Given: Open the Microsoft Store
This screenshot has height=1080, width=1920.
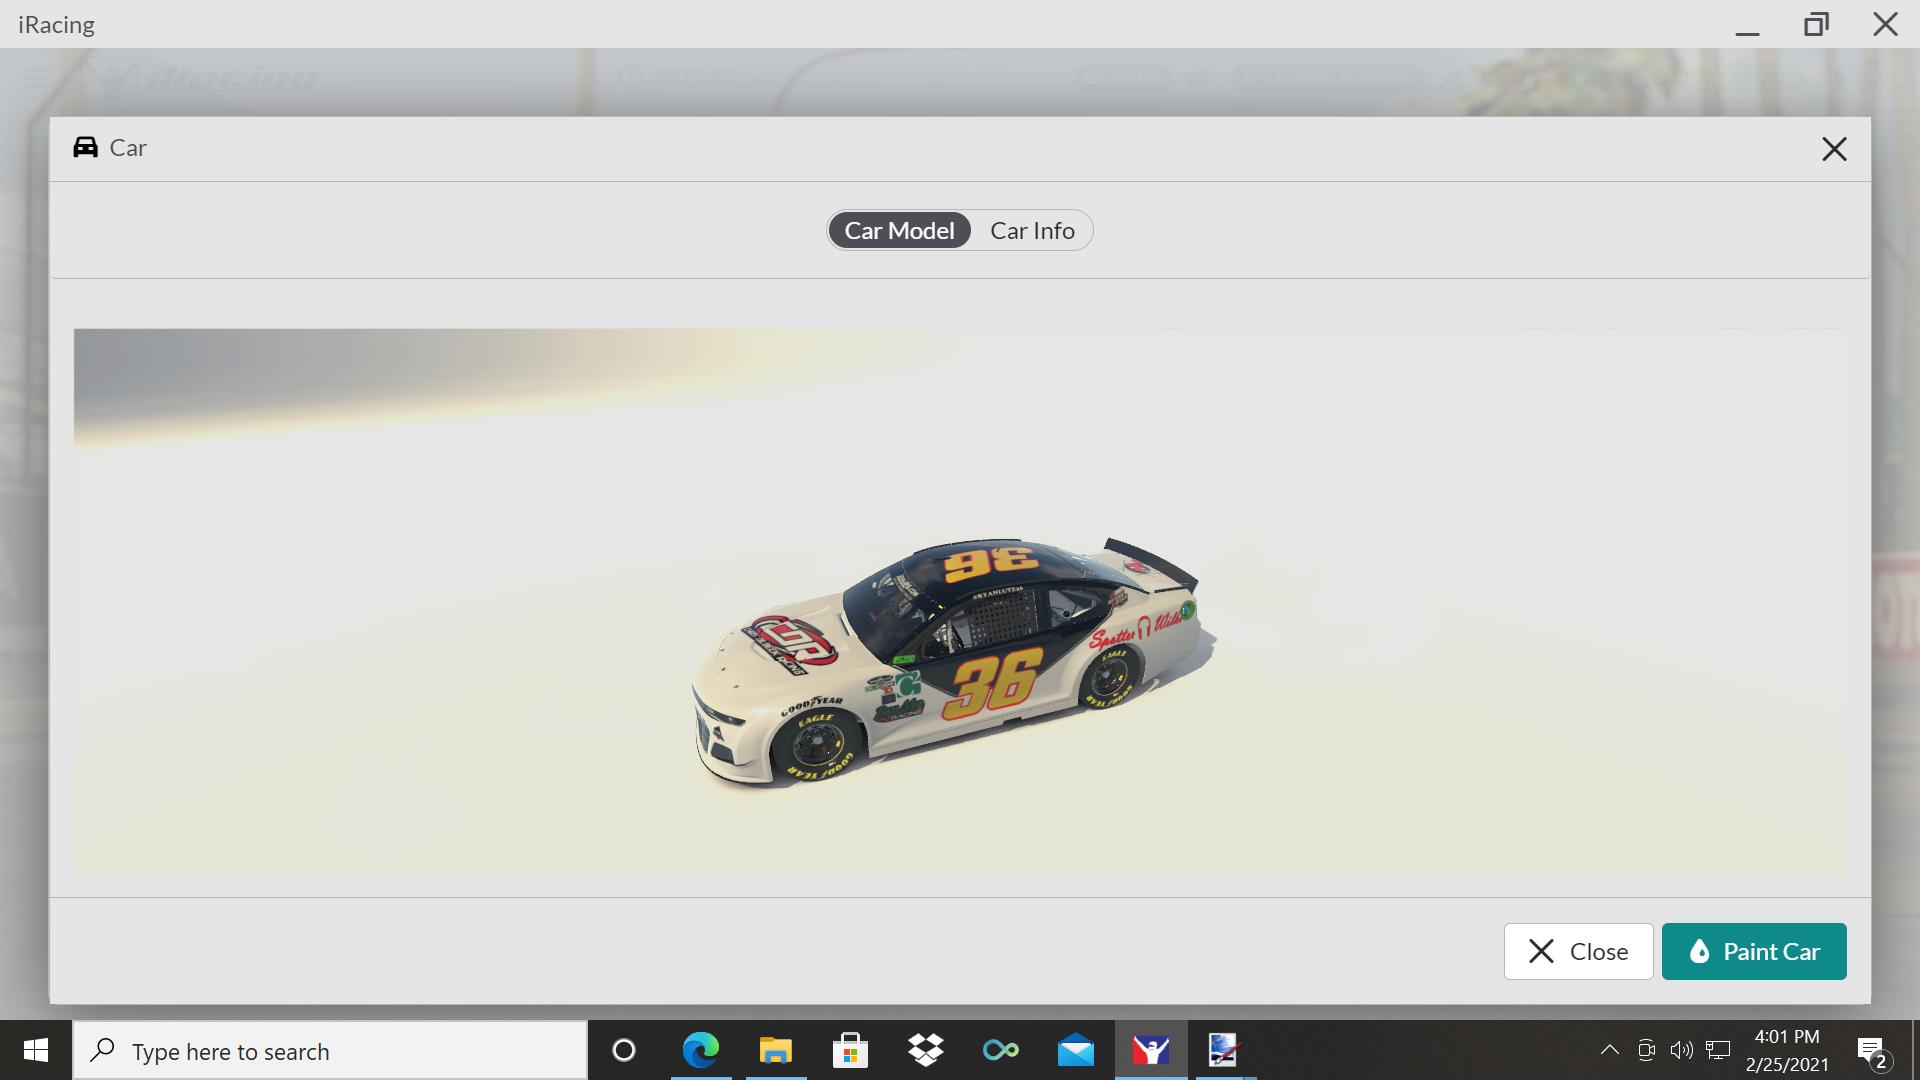Looking at the screenshot, I should [849, 1050].
